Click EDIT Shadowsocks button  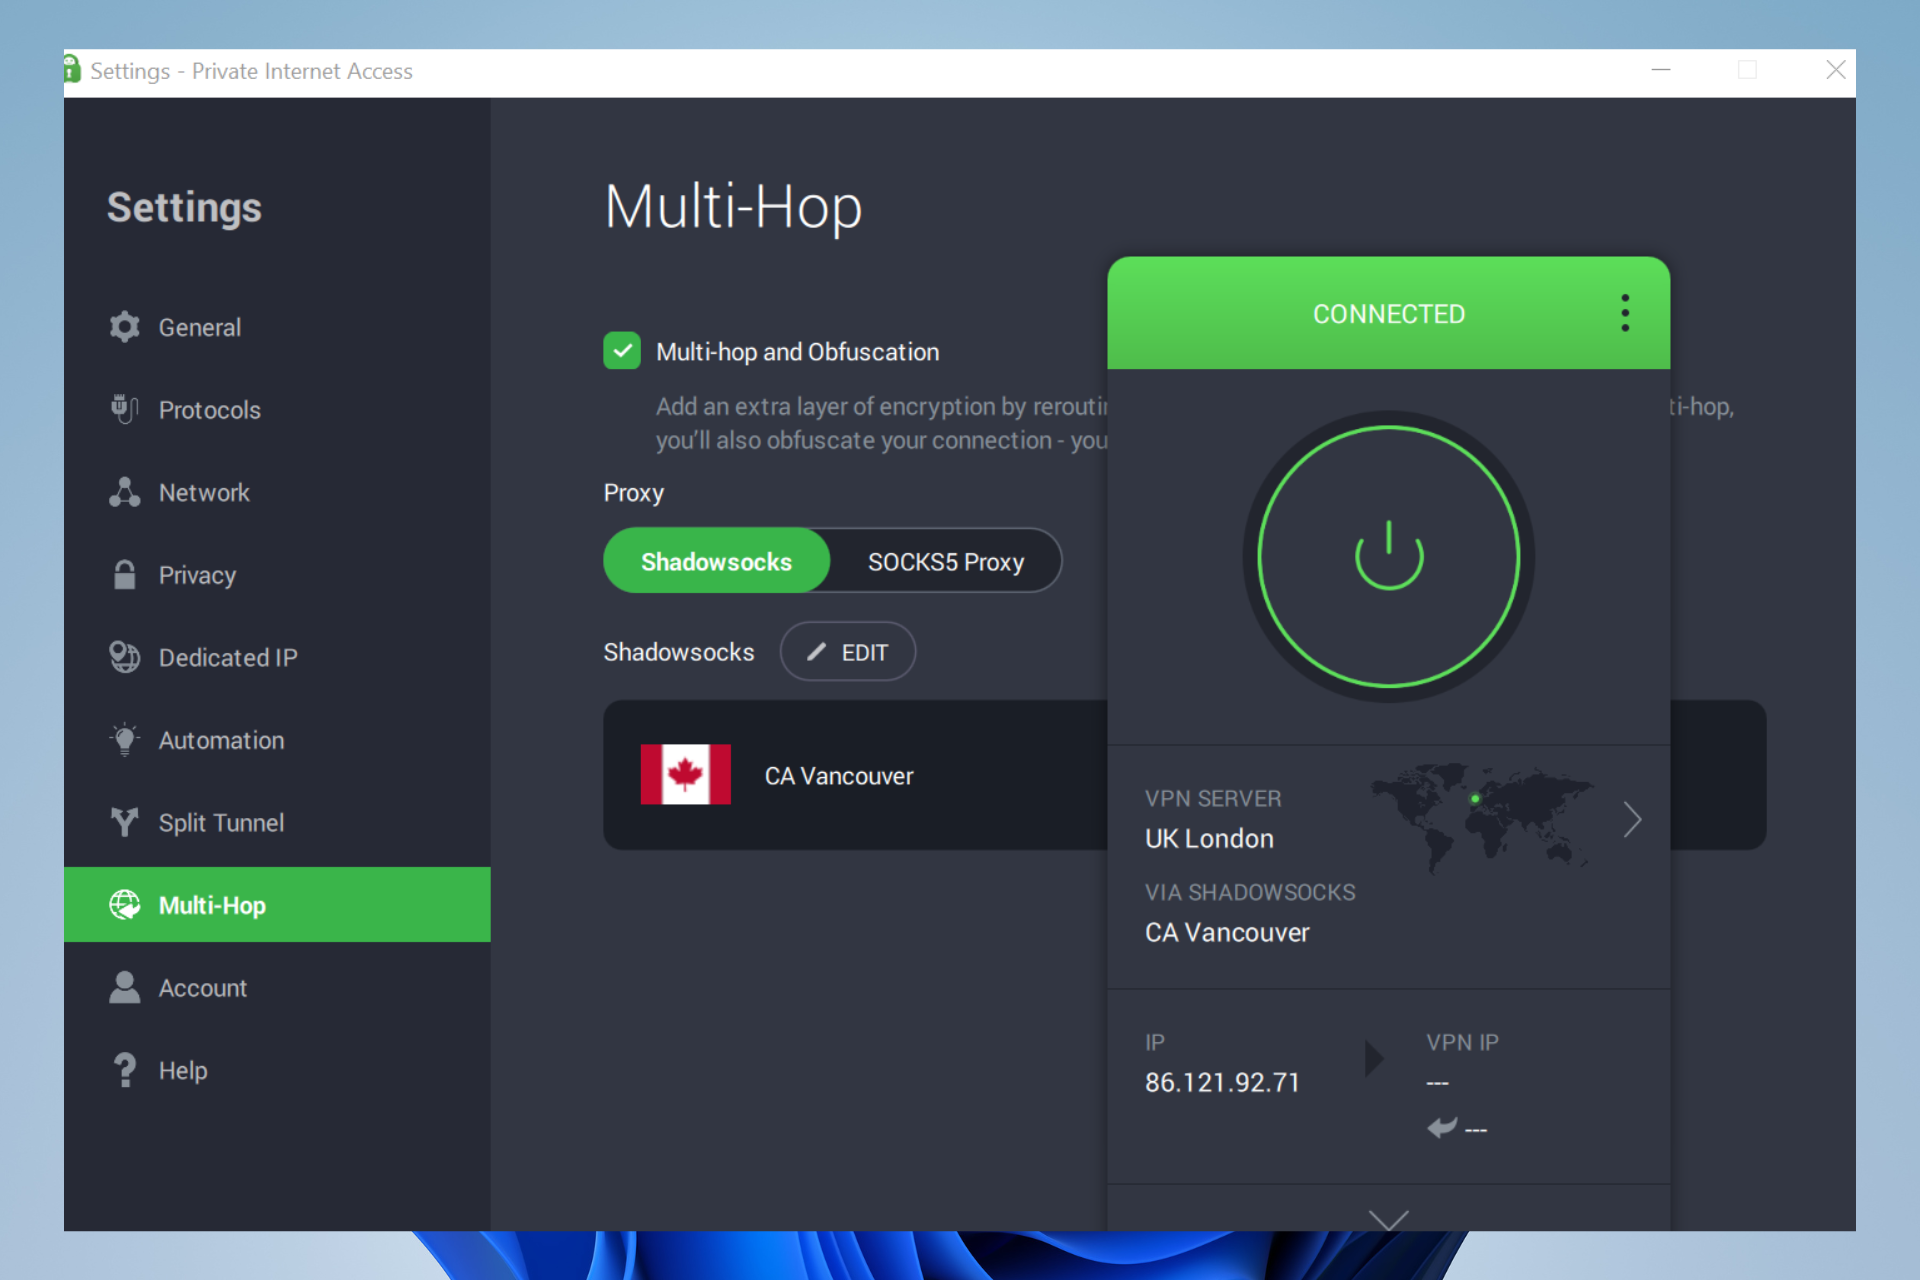848,652
